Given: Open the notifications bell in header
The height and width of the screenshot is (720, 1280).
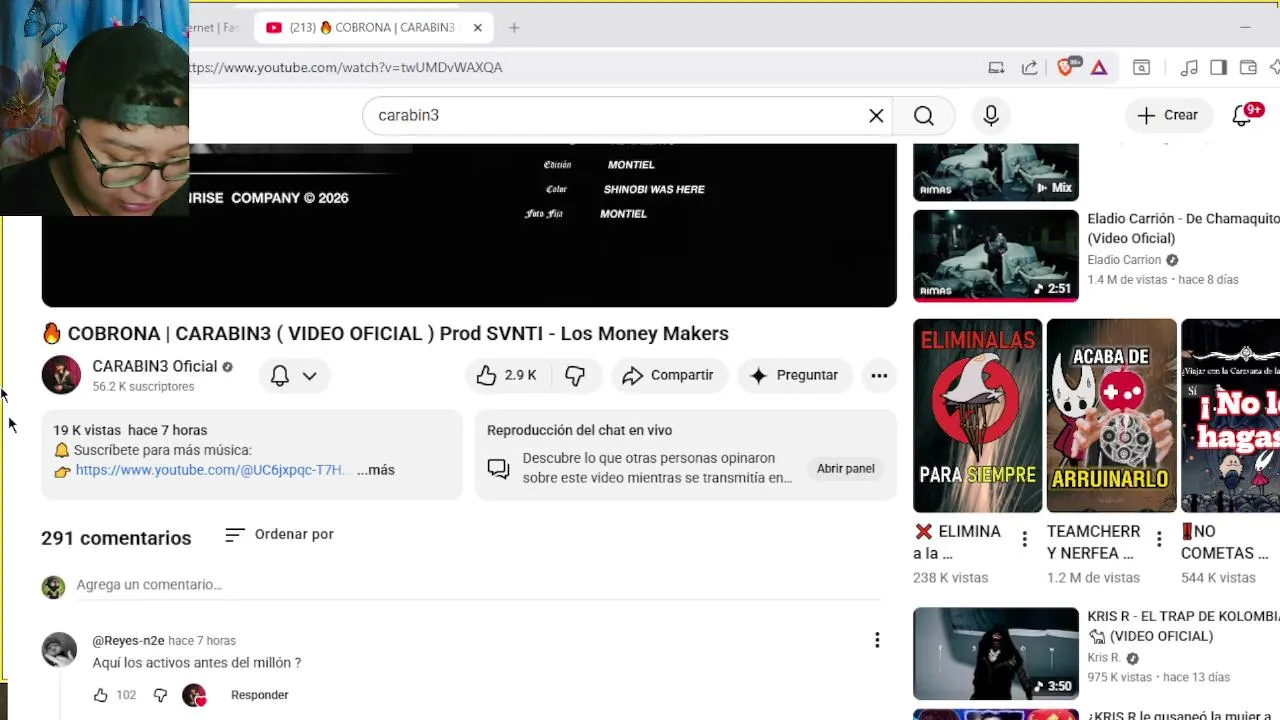Looking at the screenshot, I should point(1243,115).
